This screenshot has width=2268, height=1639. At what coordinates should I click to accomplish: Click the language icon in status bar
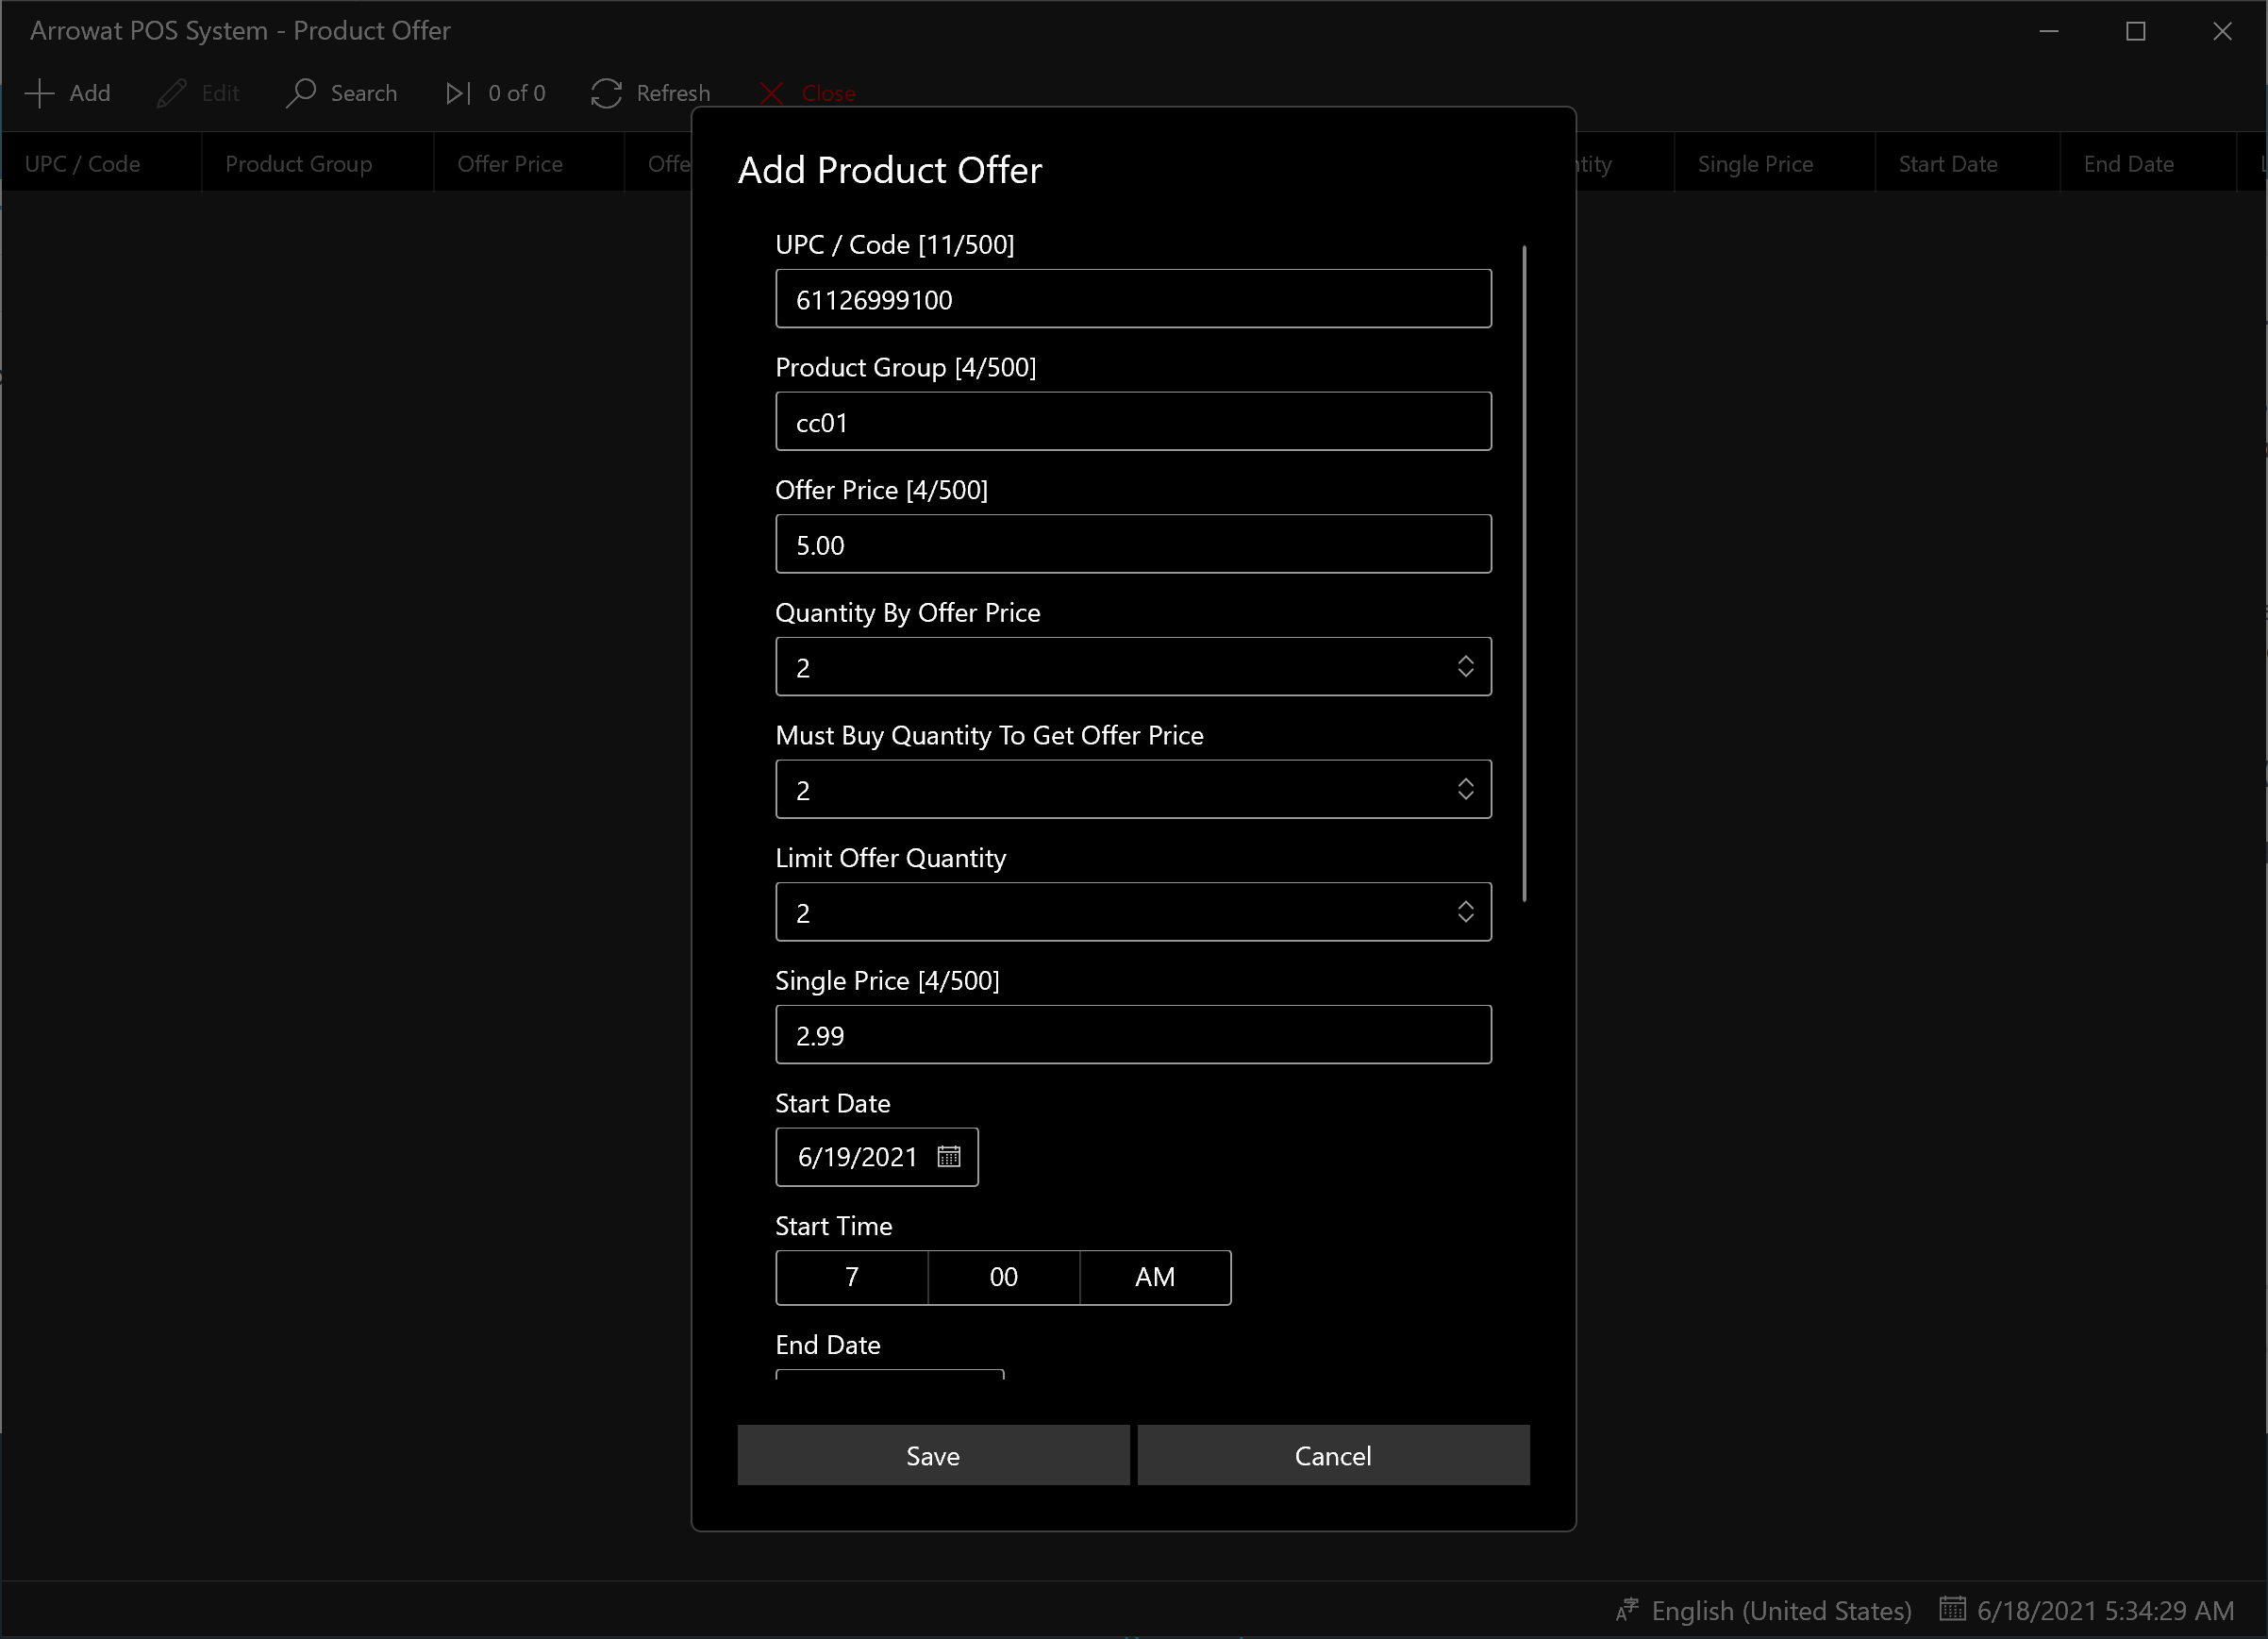[1627, 1610]
